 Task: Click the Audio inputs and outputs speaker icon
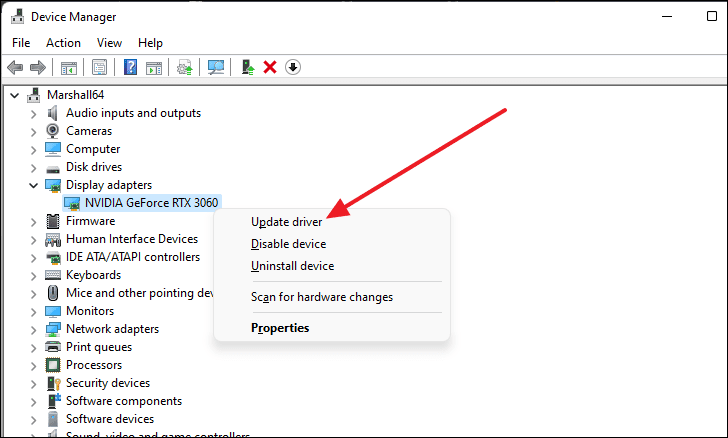pyautogui.click(x=53, y=113)
